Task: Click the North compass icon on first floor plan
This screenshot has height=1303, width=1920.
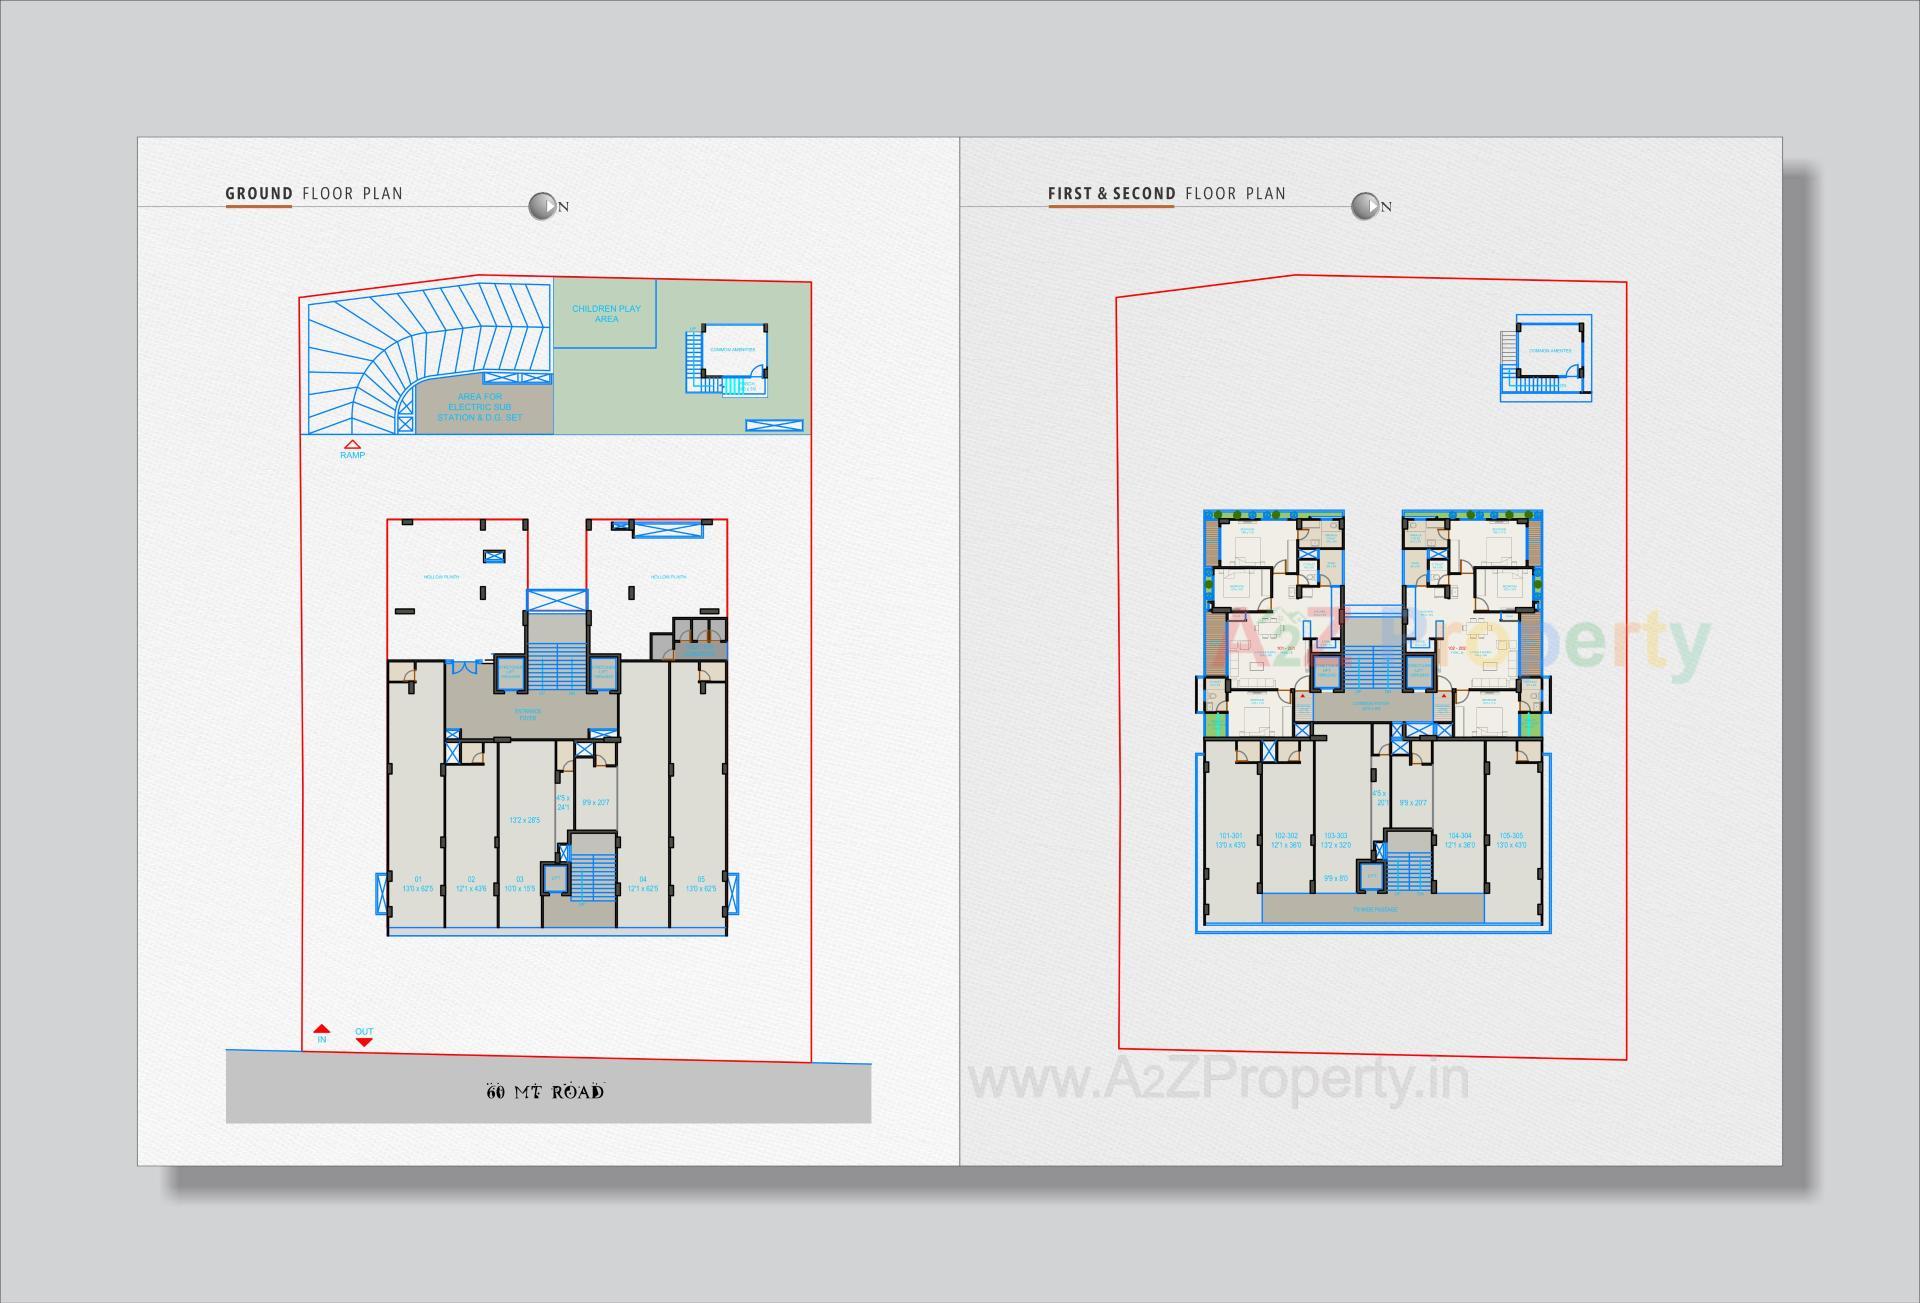Action: (1365, 204)
